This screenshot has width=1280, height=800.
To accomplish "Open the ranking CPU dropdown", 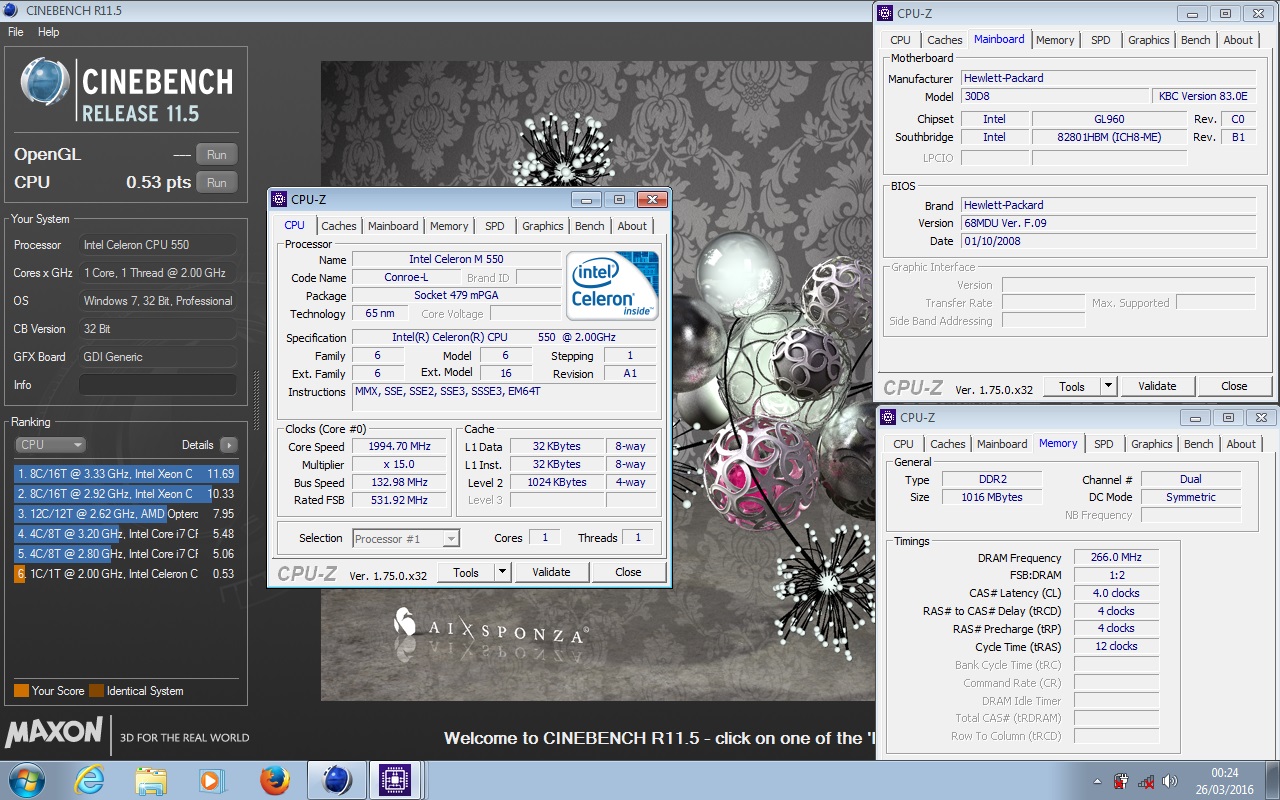I will click(x=50, y=445).
